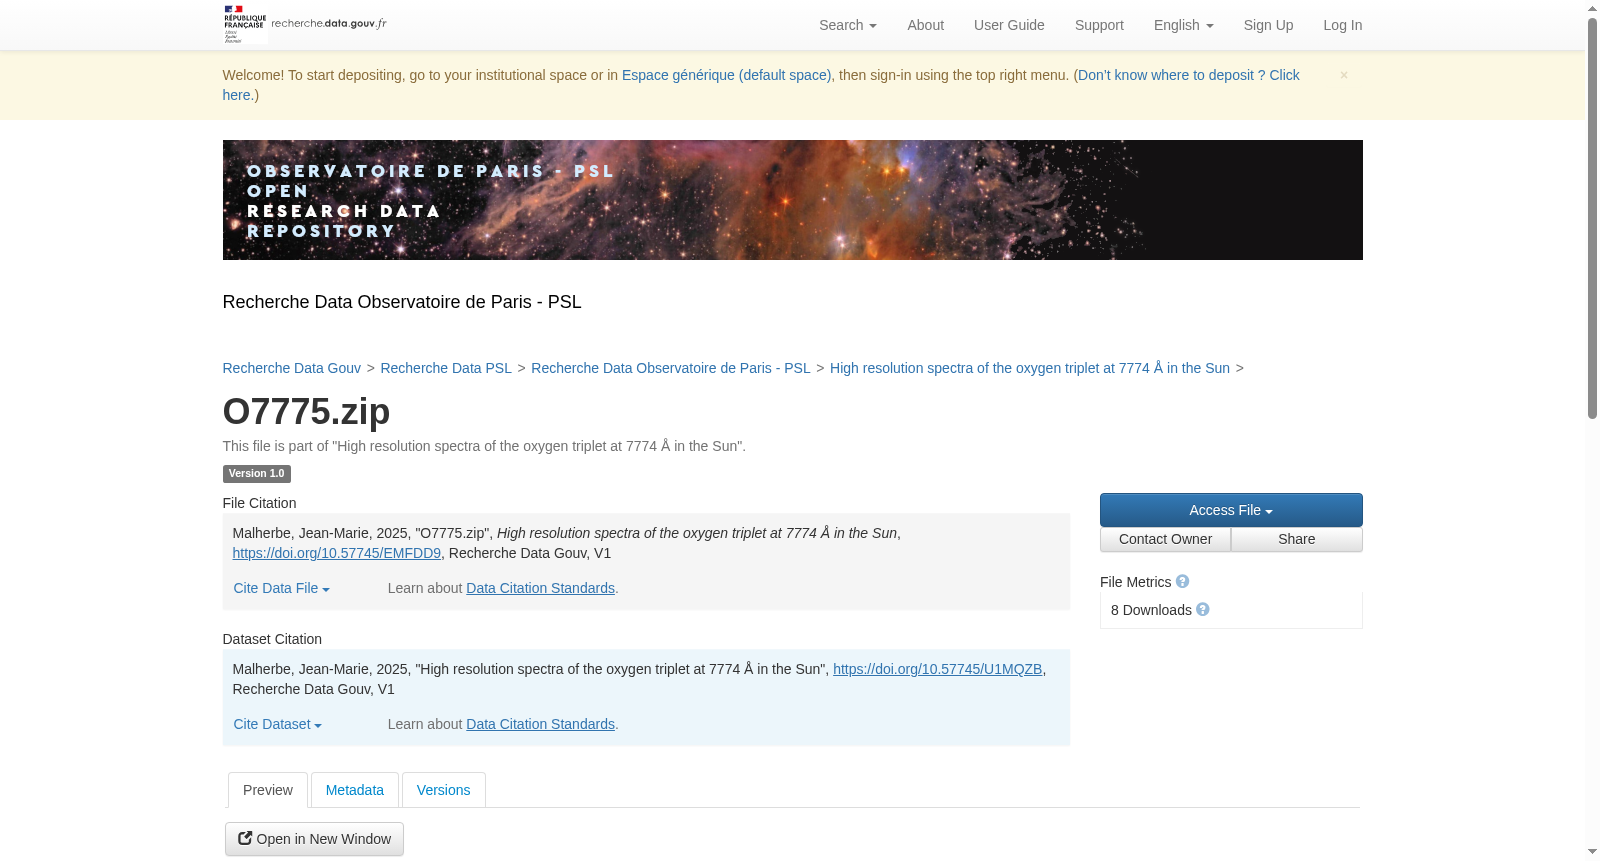Screen dimensions: 1600x861
Task: Open the Support menu item
Action: (1099, 25)
